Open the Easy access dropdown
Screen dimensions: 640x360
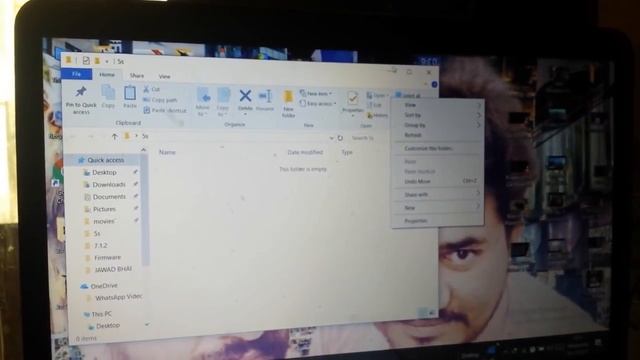click(318, 104)
